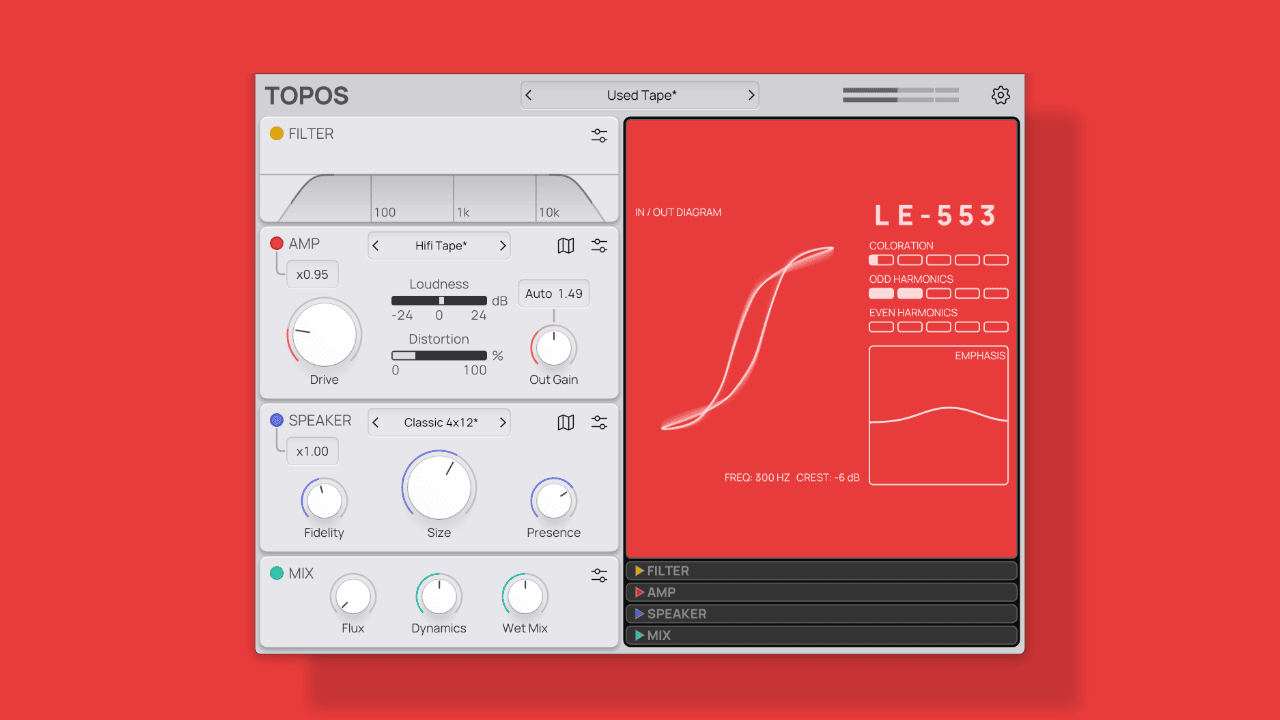Open SPEAKER section advanced sliders icon
Screen dimensions: 1280x720
599,423
